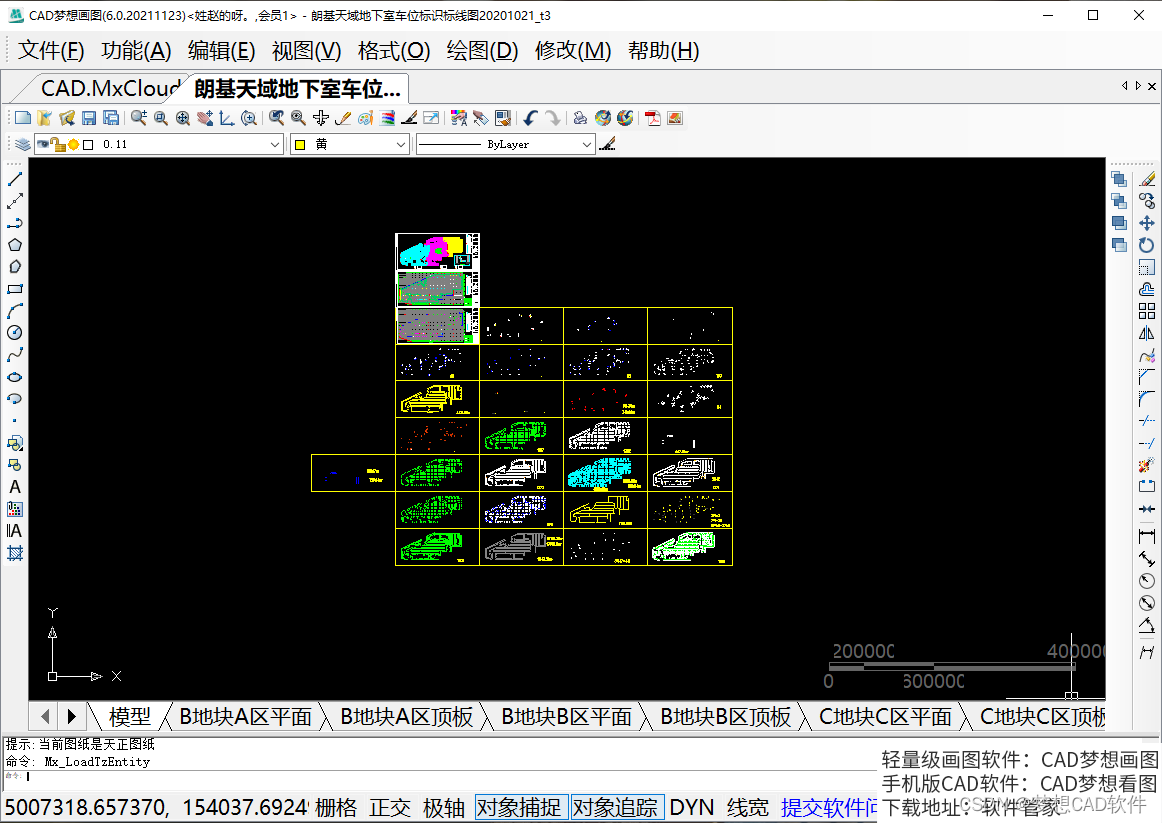The image size is (1162, 823).
Task: Close the current document tab with X
Action: [x=1152, y=86]
